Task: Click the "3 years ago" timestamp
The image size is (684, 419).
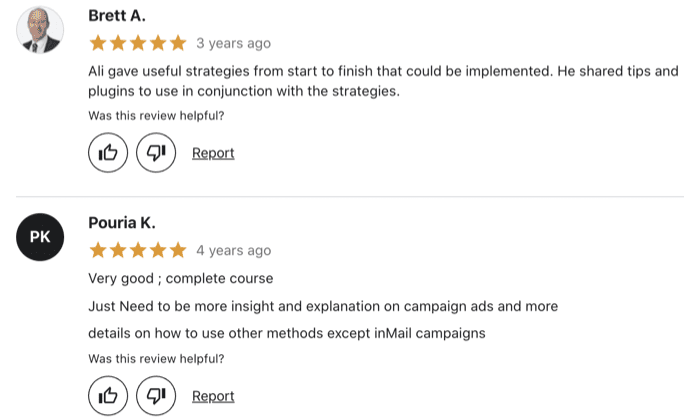Action: [x=233, y=43]
